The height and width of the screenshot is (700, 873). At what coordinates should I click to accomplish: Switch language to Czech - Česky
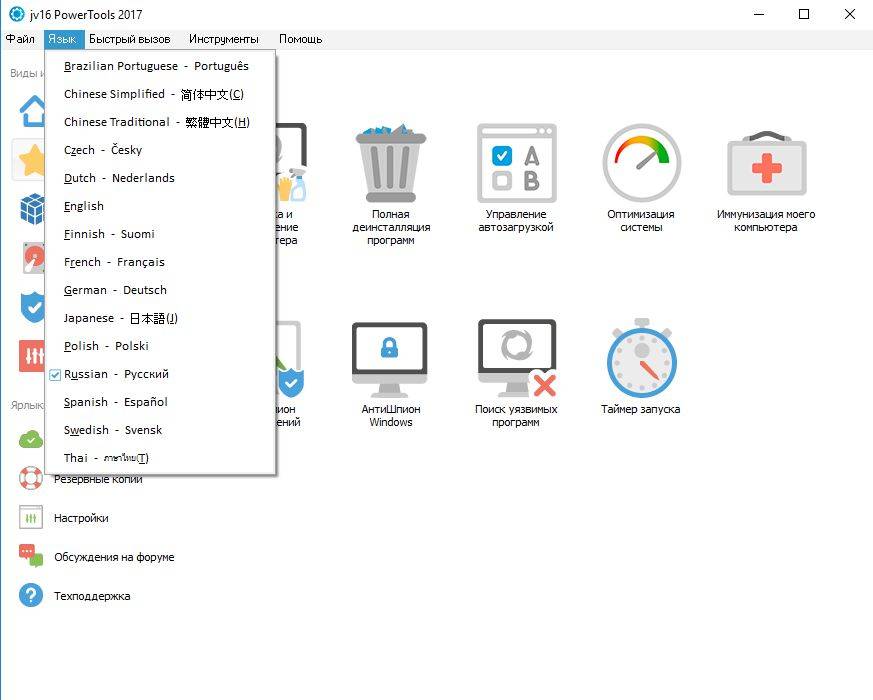pos(160,150)
